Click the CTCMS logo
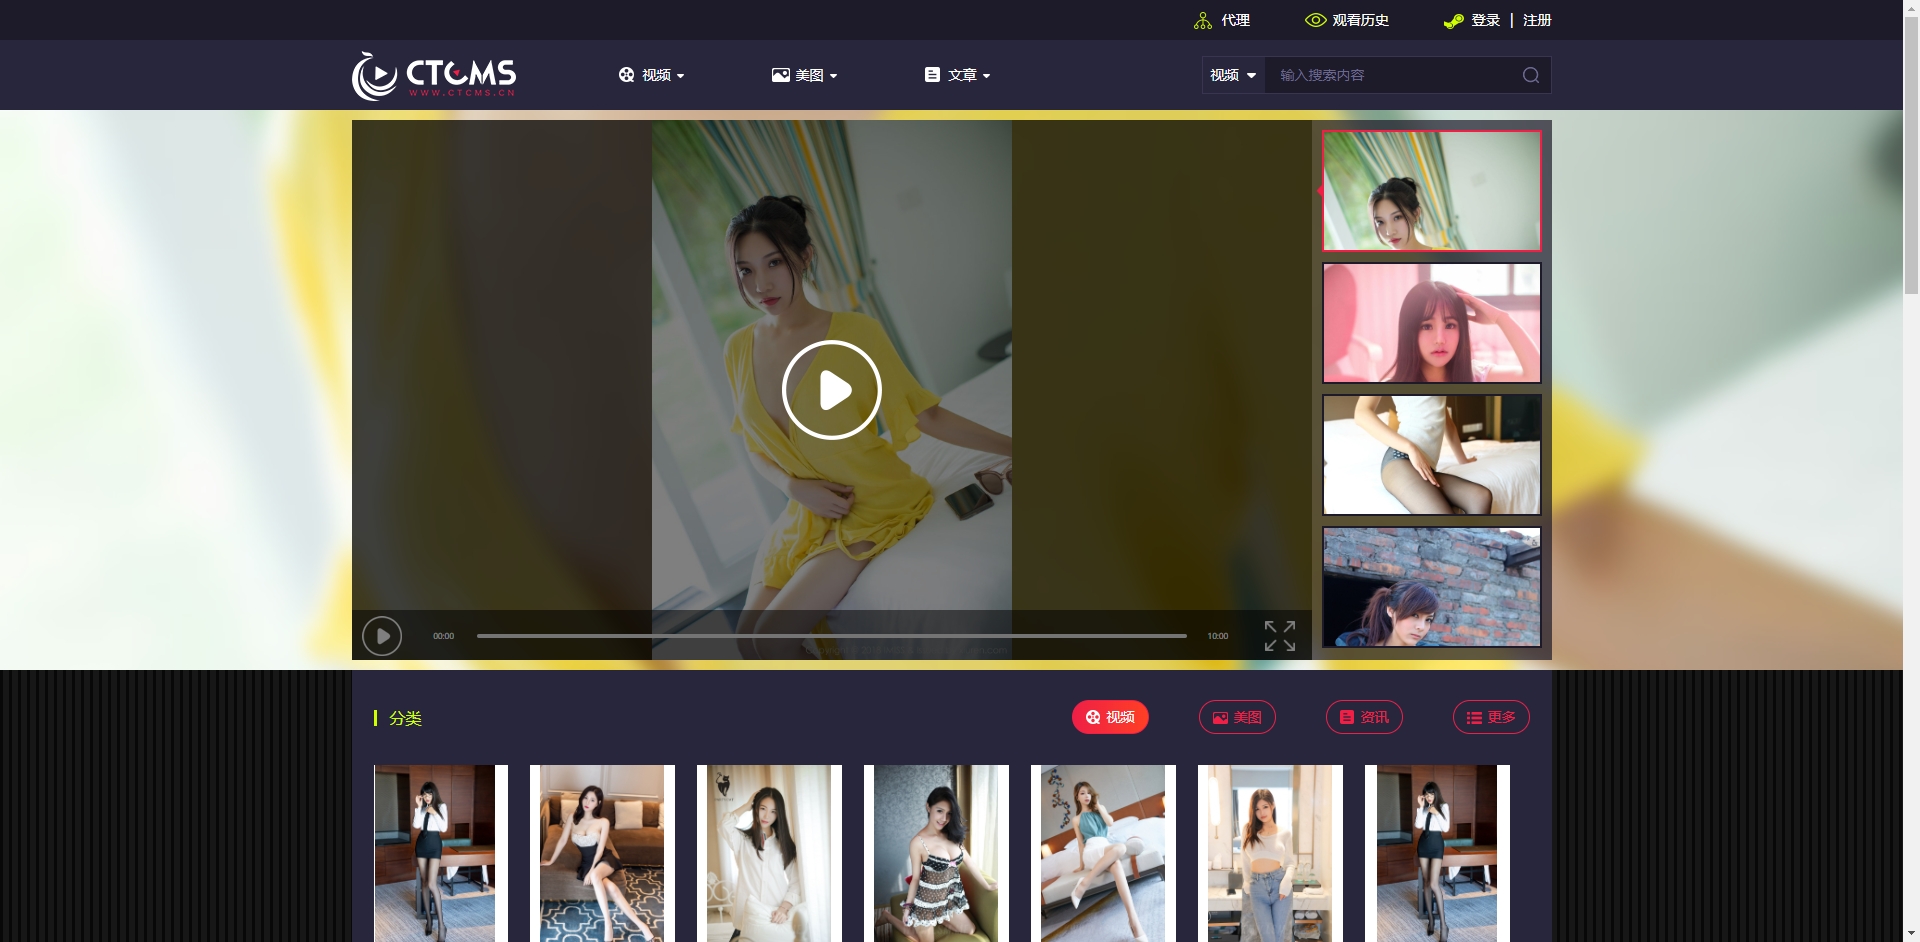This screenshot has height=942, width=1920. 434,75
